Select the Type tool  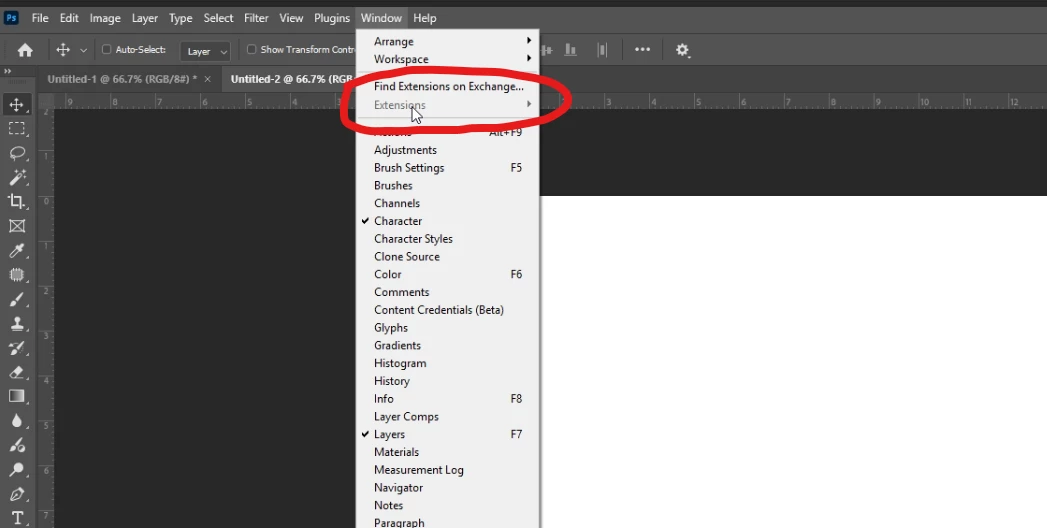[x=17, y=518]
